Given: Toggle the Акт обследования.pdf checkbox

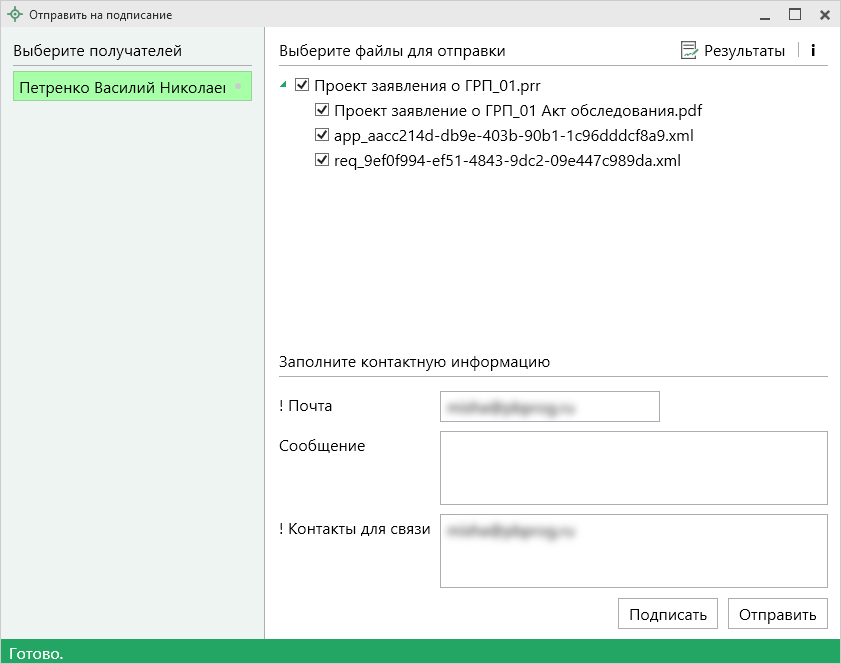Looking at the screenshot, I should click(x=322, y=110).
